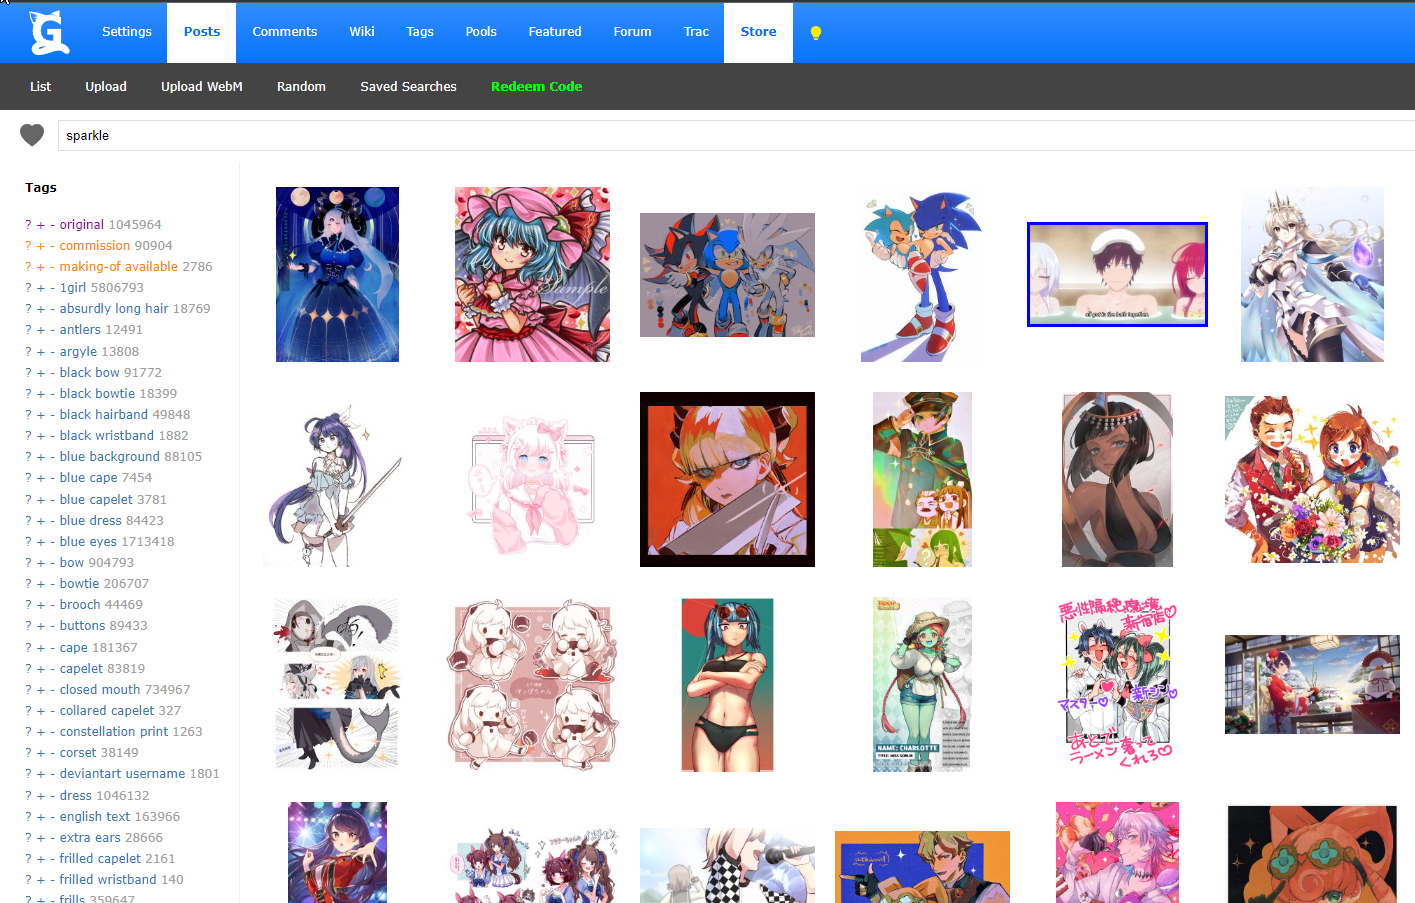Open the blue-bordered bath scene video thumbnail
Screen dimensions: 1415x903
click(x=1117, y=274)
